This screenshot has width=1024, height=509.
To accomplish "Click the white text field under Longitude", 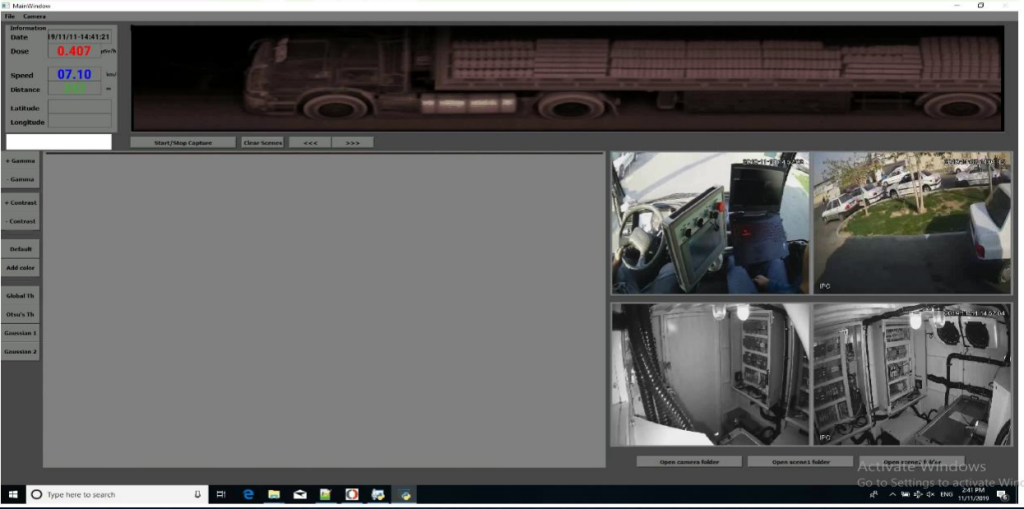I will pos(59,141).
